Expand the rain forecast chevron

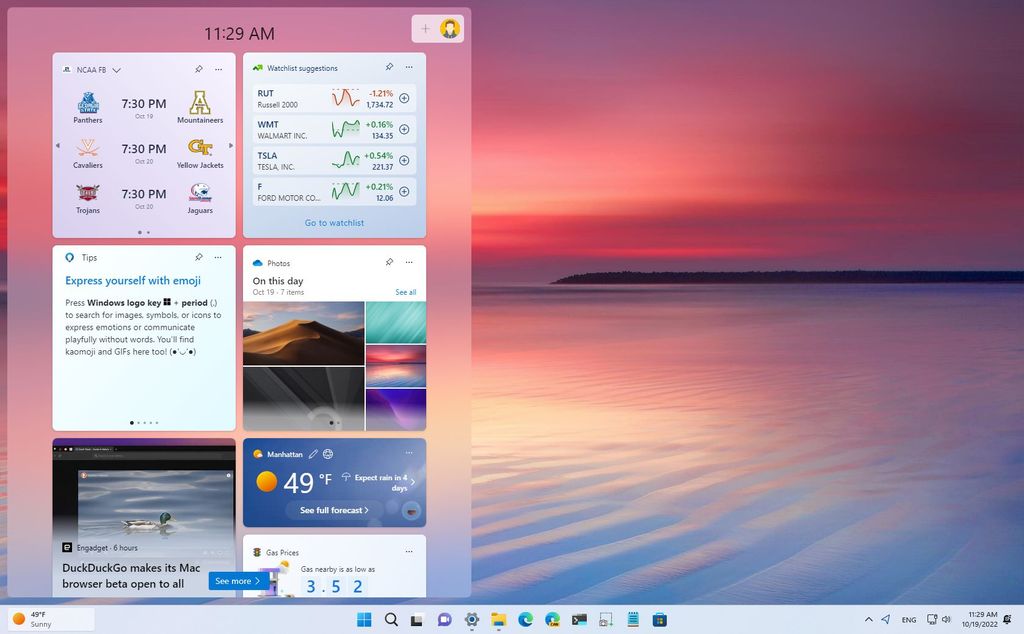(413, 483)
